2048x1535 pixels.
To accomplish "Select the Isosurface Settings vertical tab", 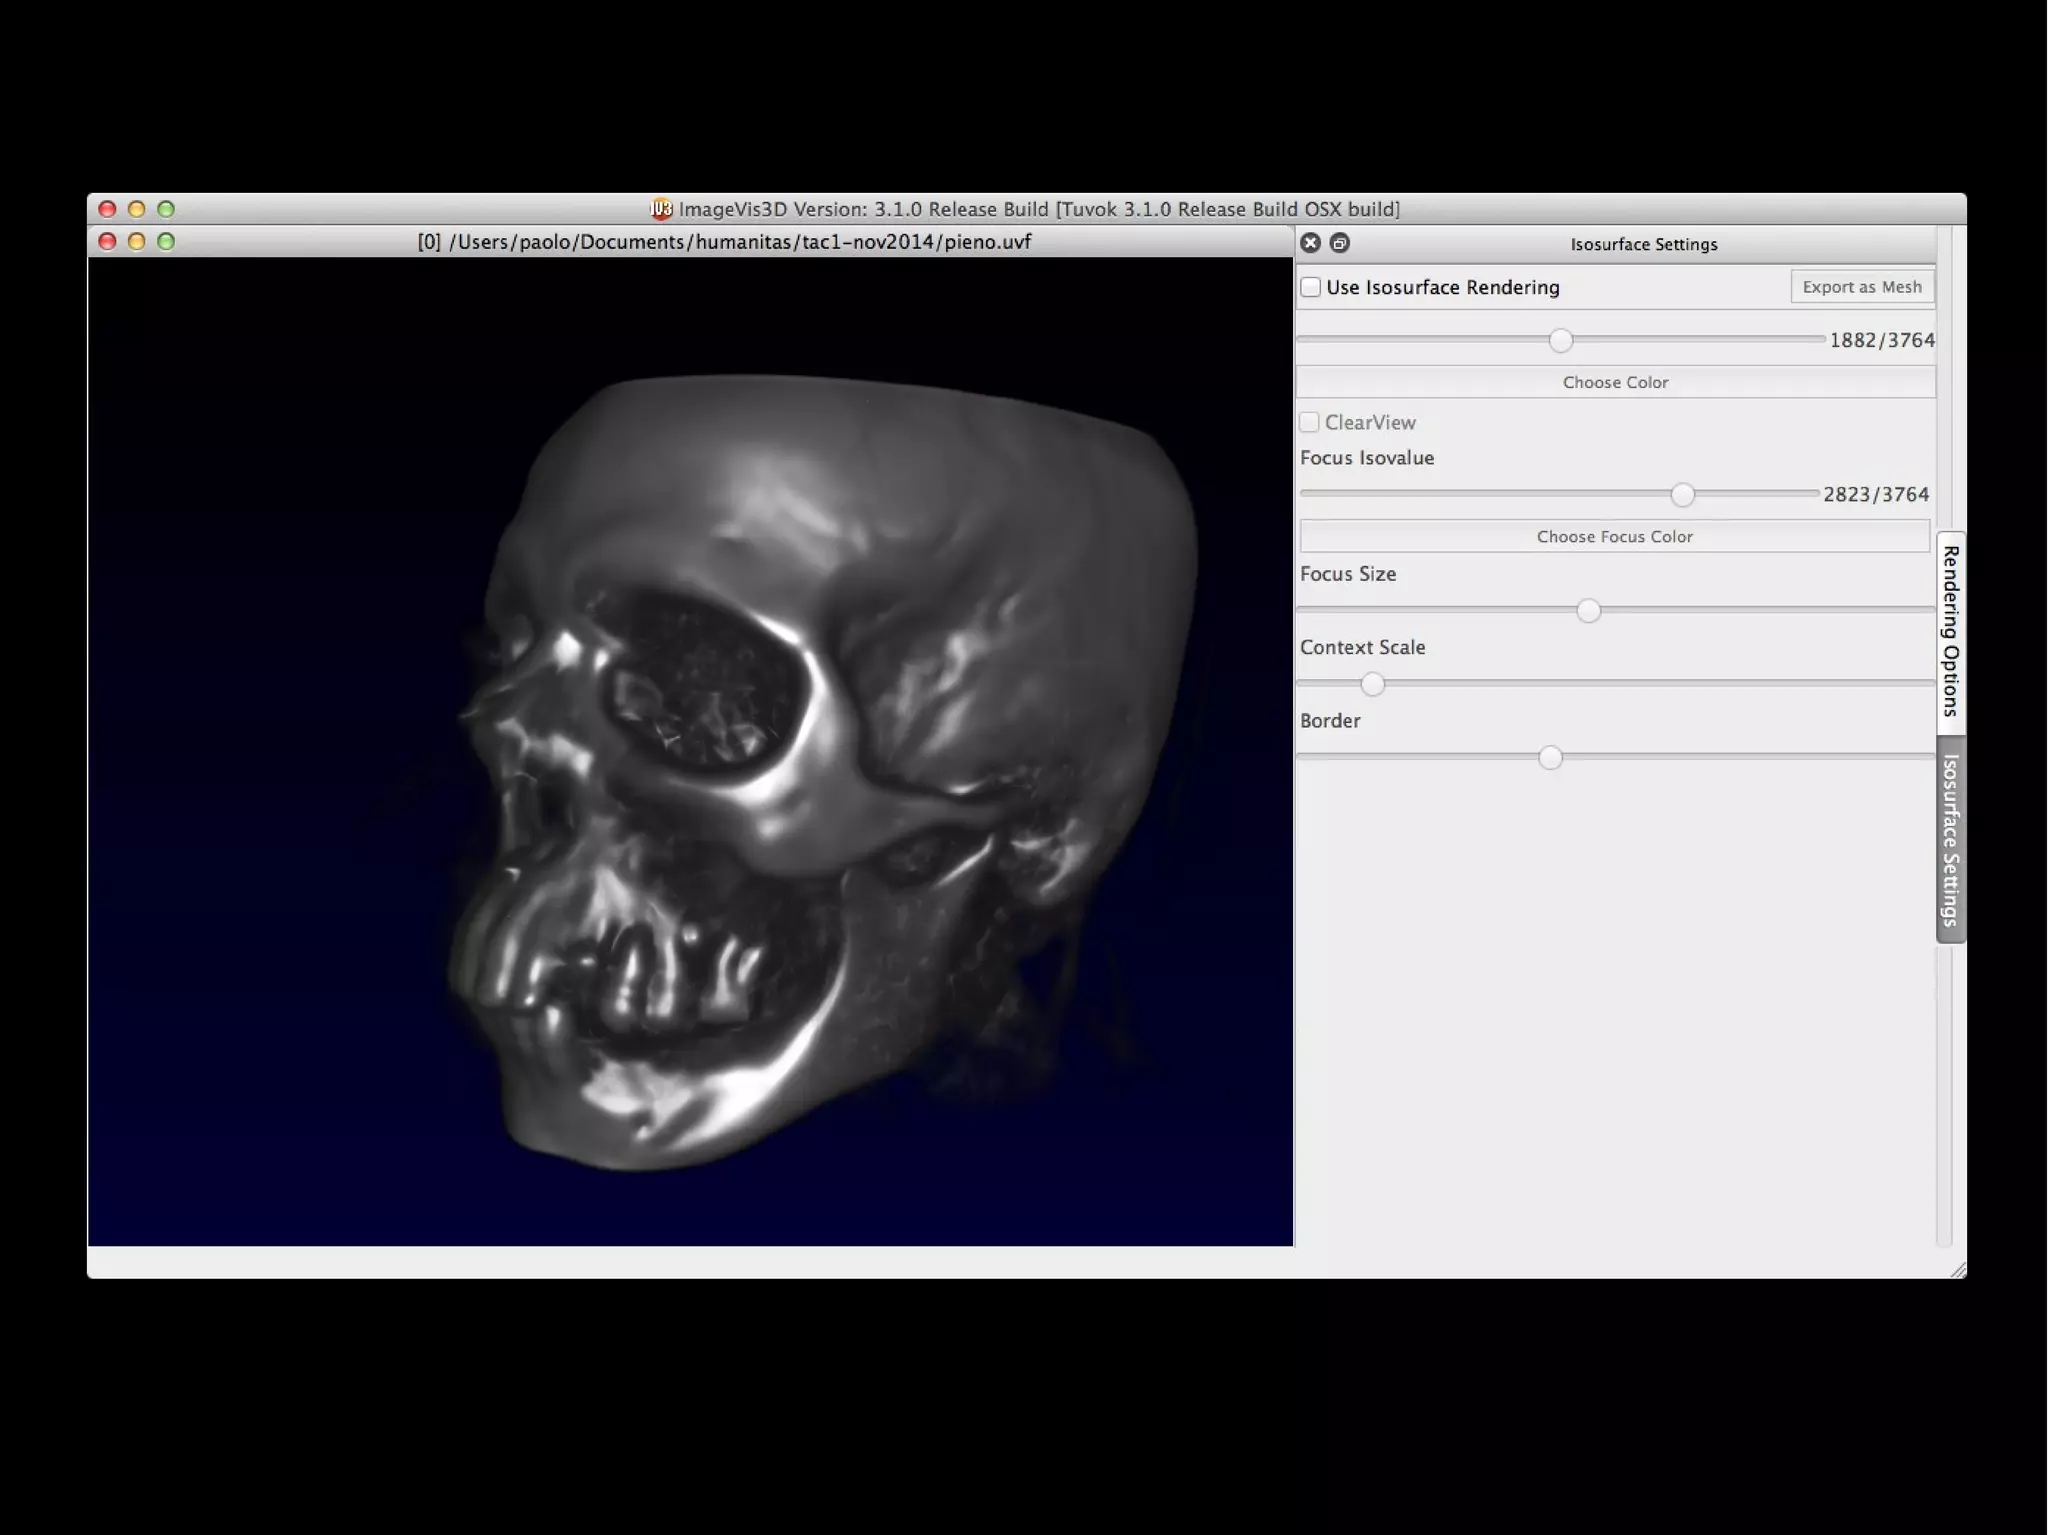I will pos(1950,839).
